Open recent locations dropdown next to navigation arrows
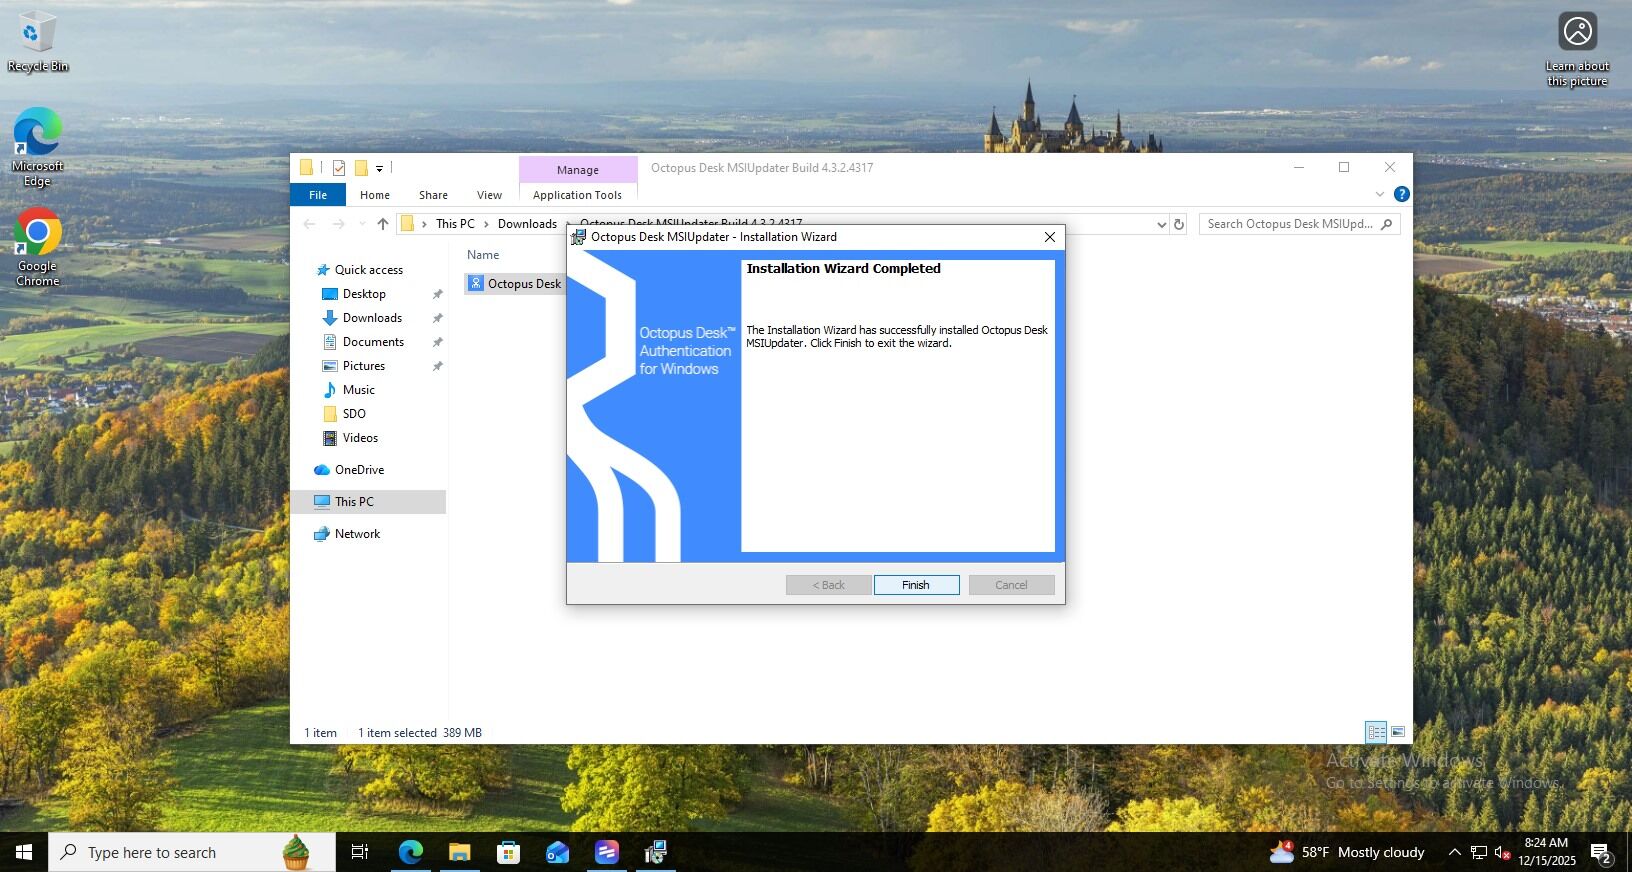This screenshot has height=872, width=1632. pyautogui.click(x=361, y=224)
